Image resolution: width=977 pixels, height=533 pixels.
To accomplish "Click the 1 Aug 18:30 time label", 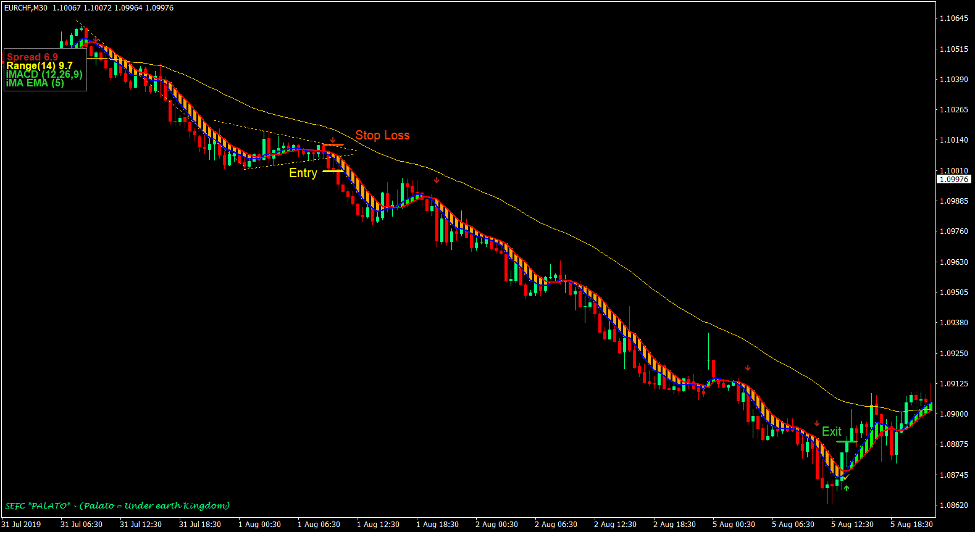I will (x=437, y=524).
